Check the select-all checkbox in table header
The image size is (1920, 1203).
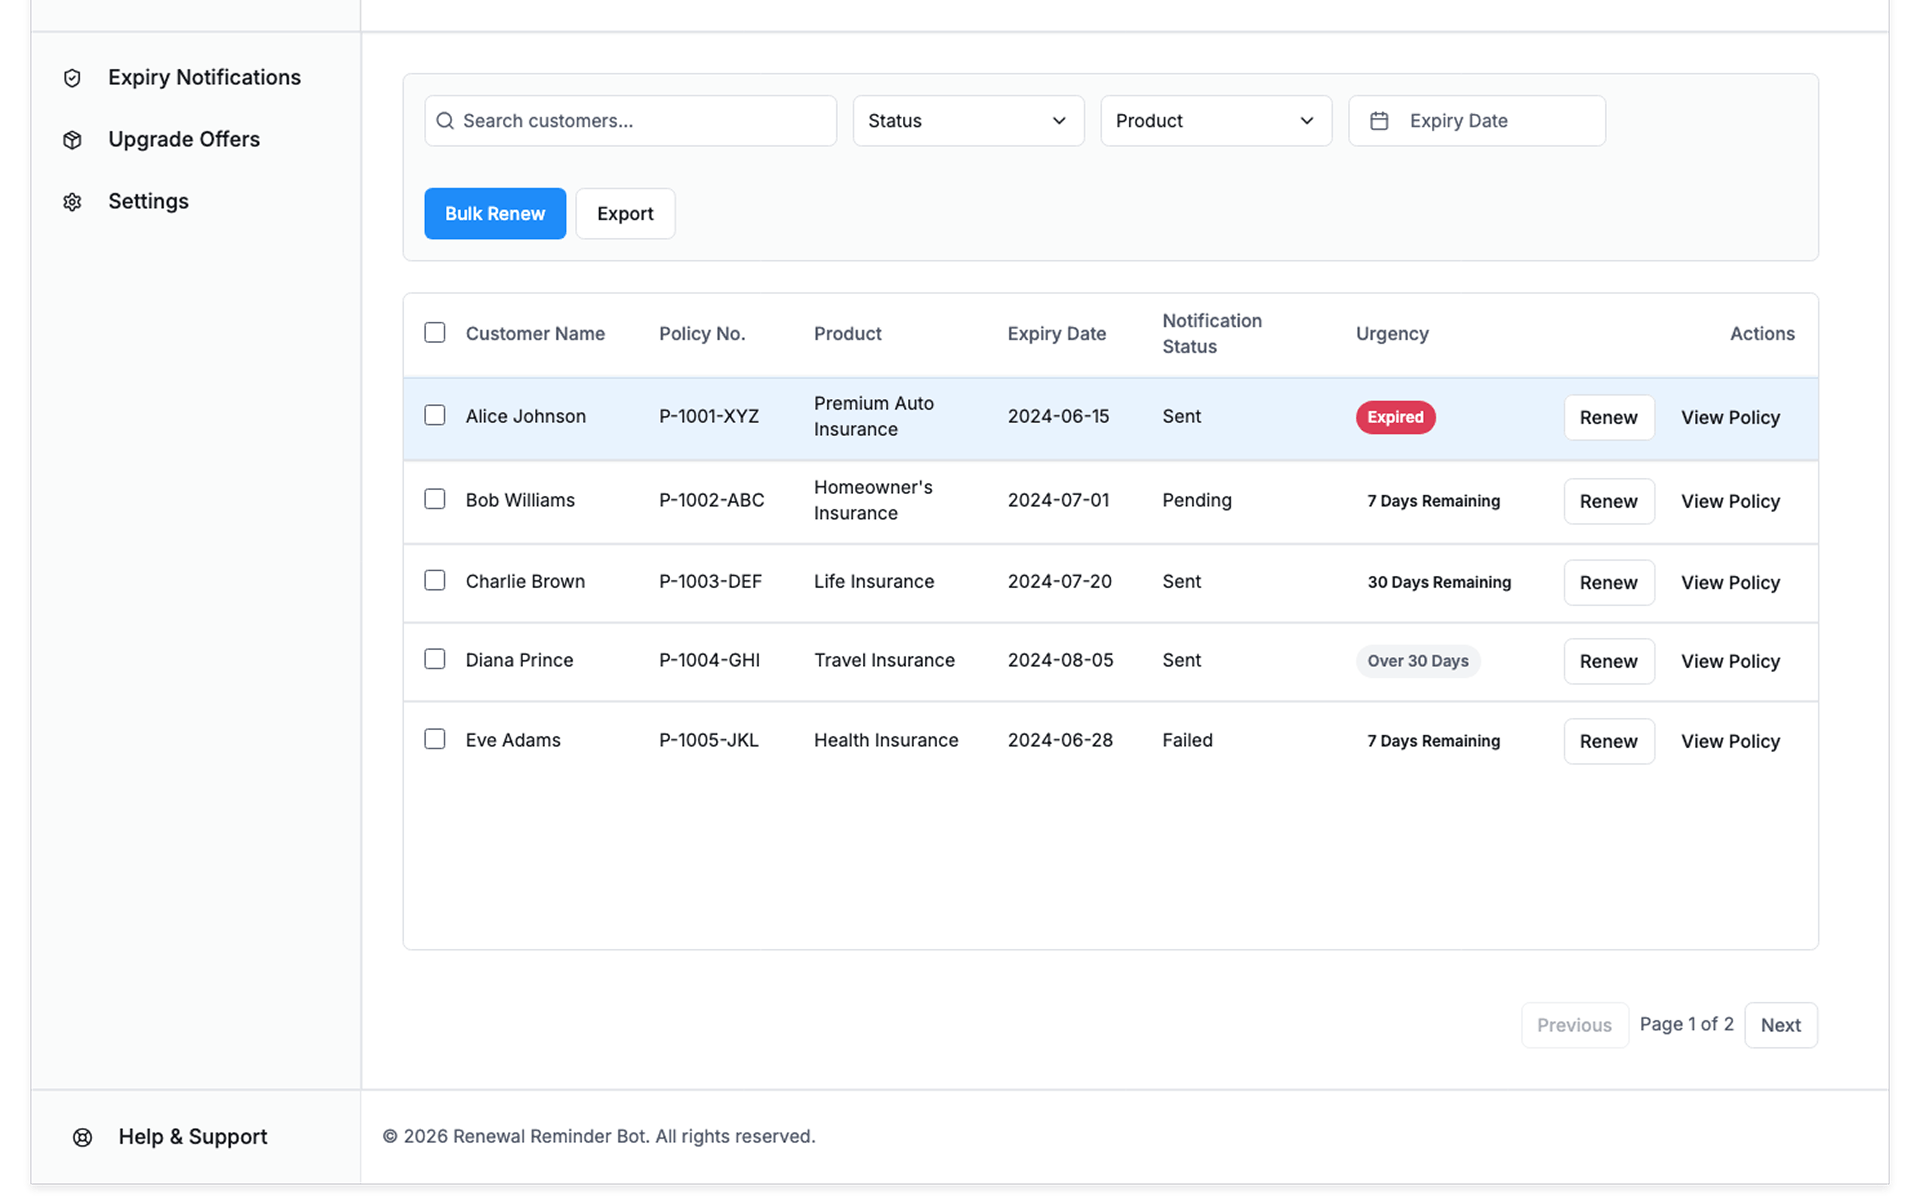click(434, 332)
